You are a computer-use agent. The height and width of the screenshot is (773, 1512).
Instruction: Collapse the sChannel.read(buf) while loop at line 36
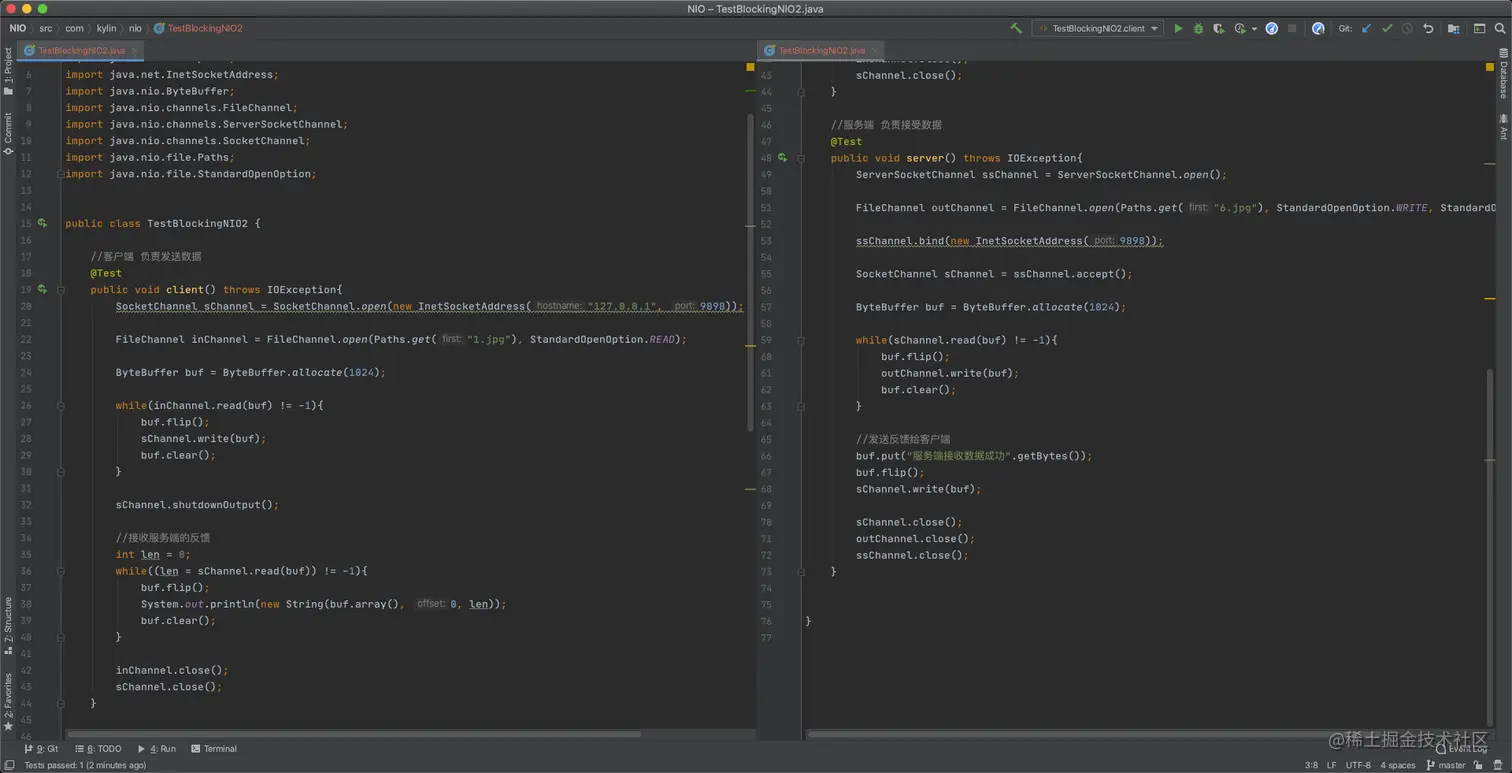tap(61, 571)
